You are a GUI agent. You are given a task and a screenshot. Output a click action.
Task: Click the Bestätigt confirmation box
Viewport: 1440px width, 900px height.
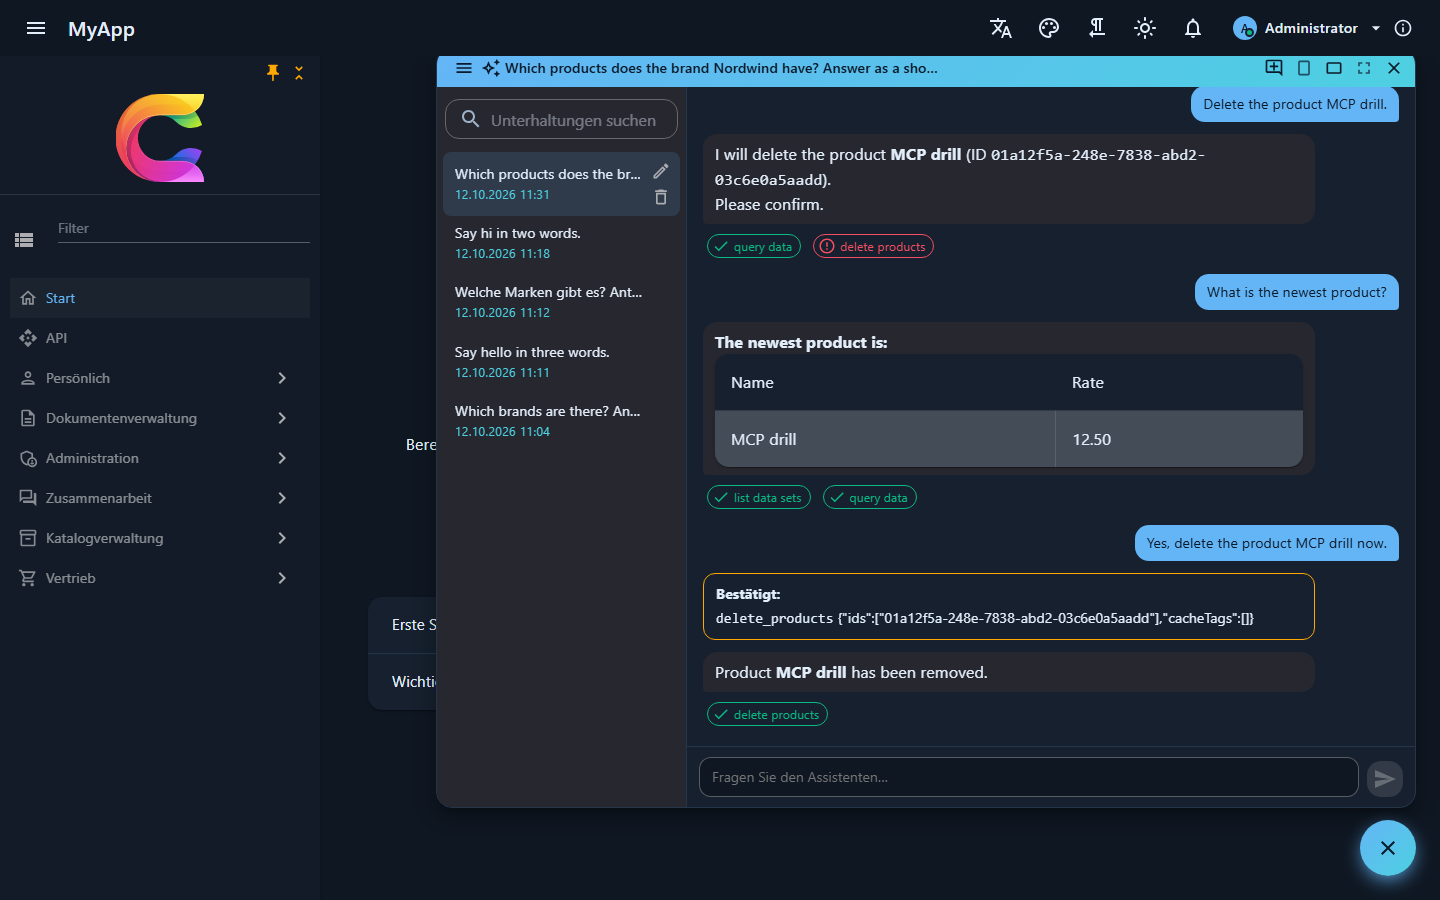[x=1009, y=606]
